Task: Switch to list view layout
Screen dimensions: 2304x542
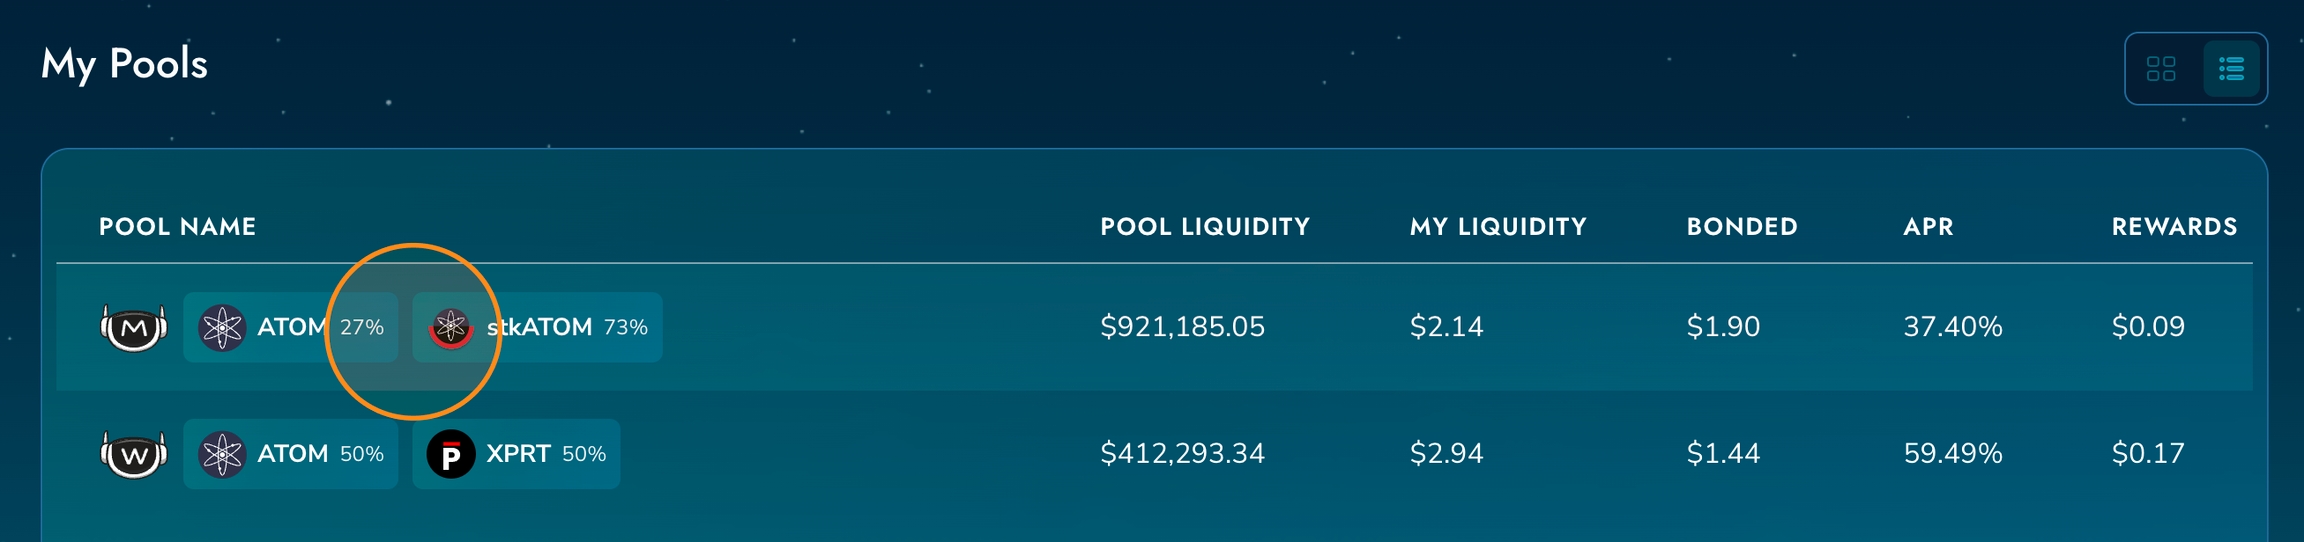Action: click(x=2231, y=69)
